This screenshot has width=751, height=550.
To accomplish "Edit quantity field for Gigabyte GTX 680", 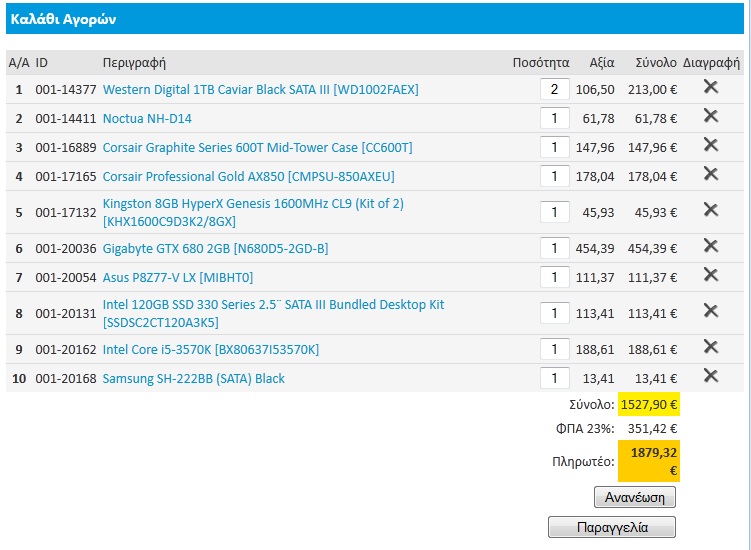I will coord(555,248).
